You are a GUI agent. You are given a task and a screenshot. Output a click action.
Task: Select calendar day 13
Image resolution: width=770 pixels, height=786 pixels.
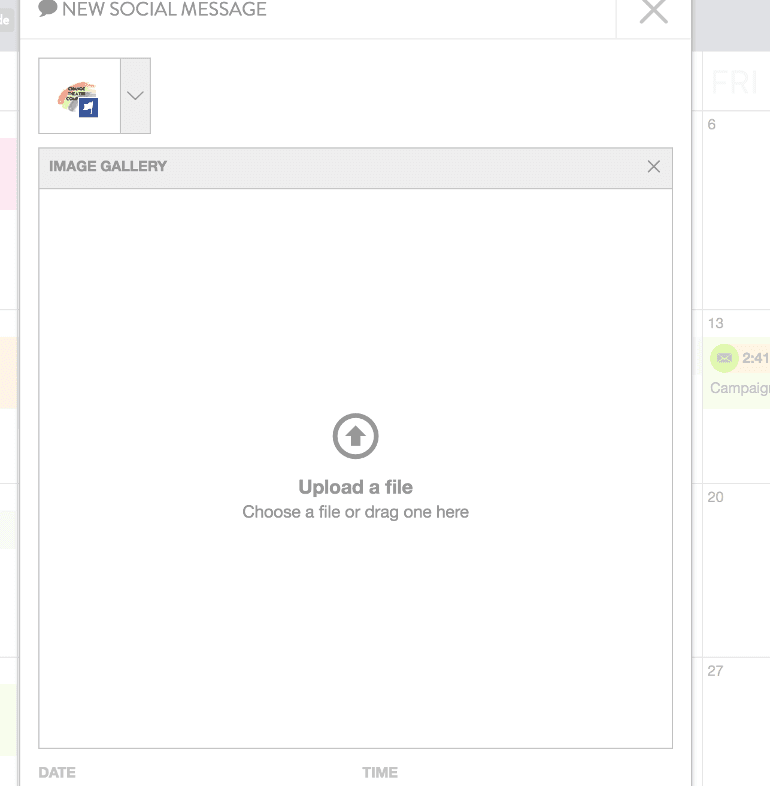click(x=715, y=324)
